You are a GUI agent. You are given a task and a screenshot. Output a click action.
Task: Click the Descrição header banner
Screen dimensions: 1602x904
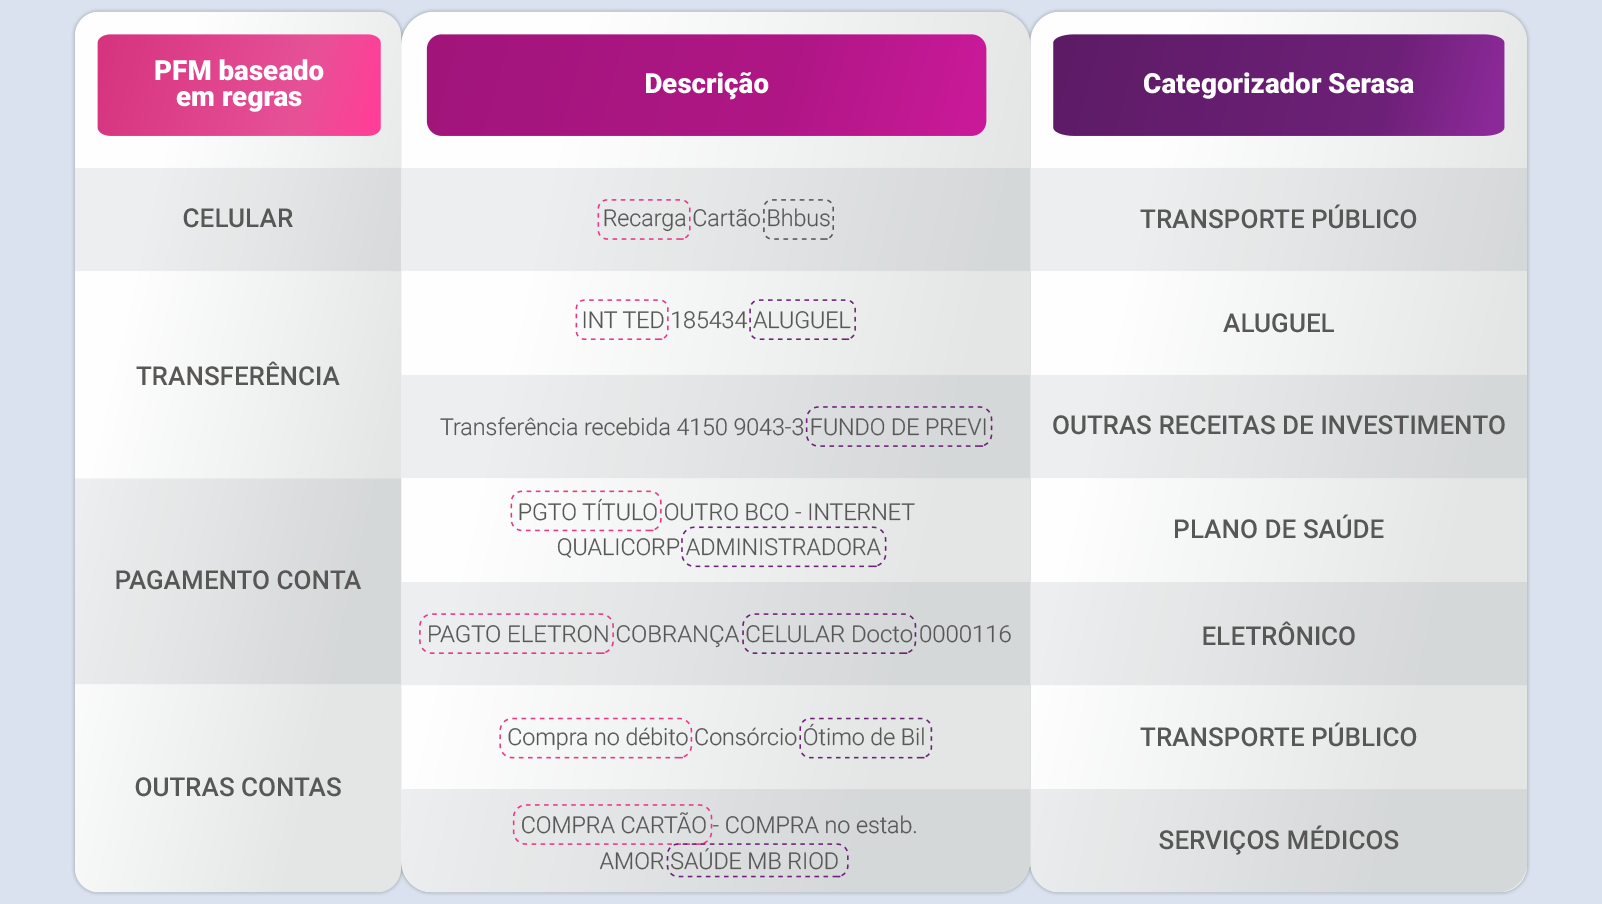pyautogui.click(x=706, y=85)
